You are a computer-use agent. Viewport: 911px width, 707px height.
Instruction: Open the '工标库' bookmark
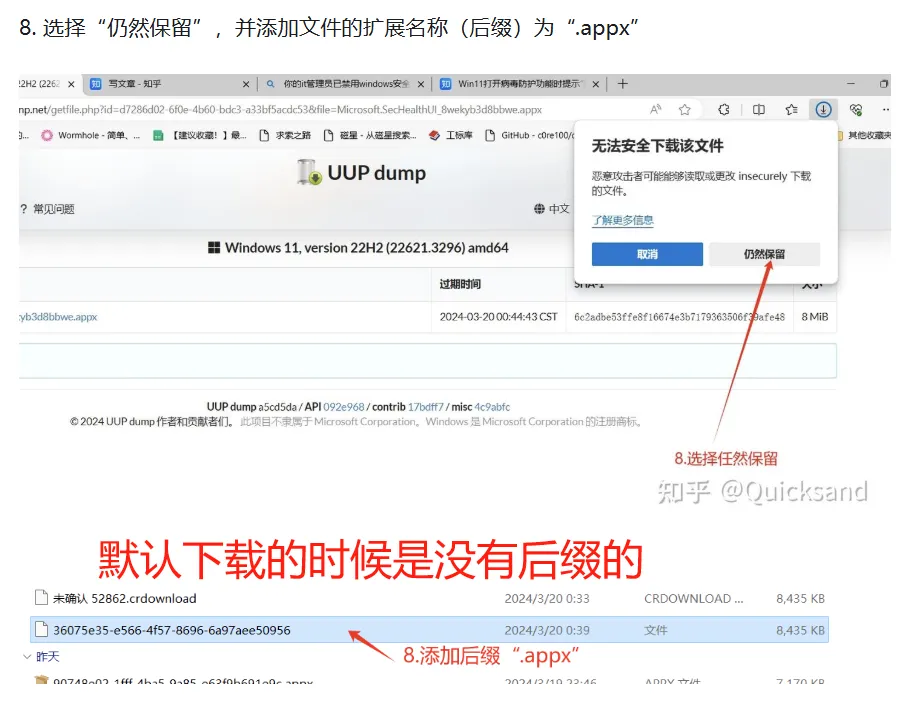[x=450, y=135]
